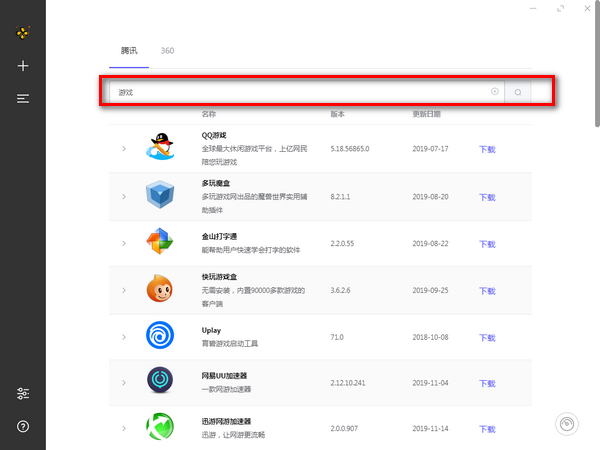This screenshot has height=450, width=600.
Task: Click the app logo in the sidebar
Action: pos(23,32)
